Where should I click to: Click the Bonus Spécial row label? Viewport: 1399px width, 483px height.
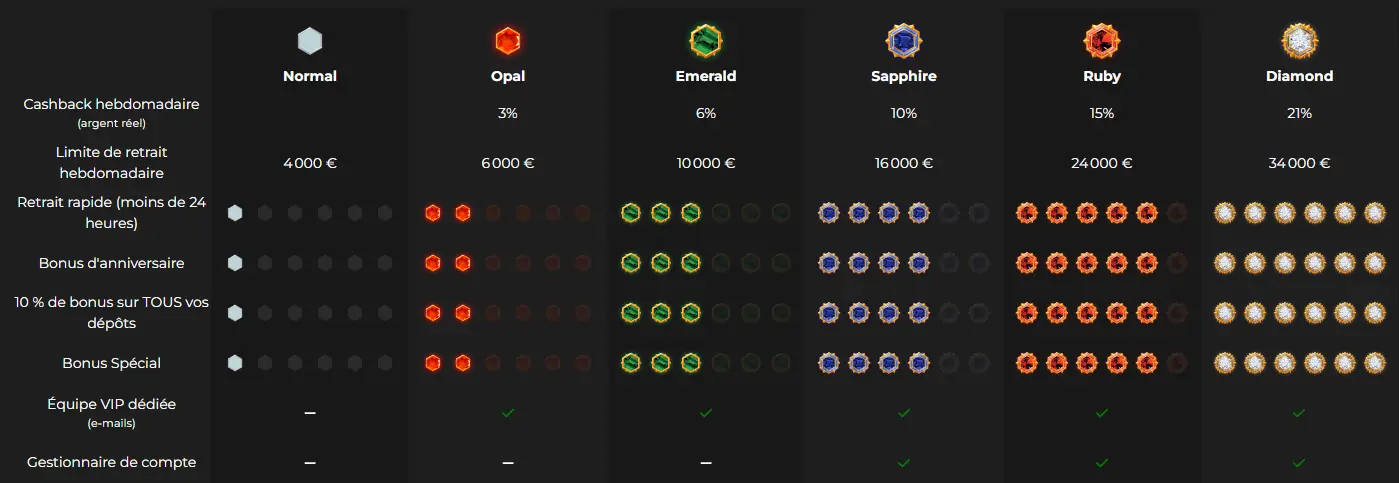[112, 363]
